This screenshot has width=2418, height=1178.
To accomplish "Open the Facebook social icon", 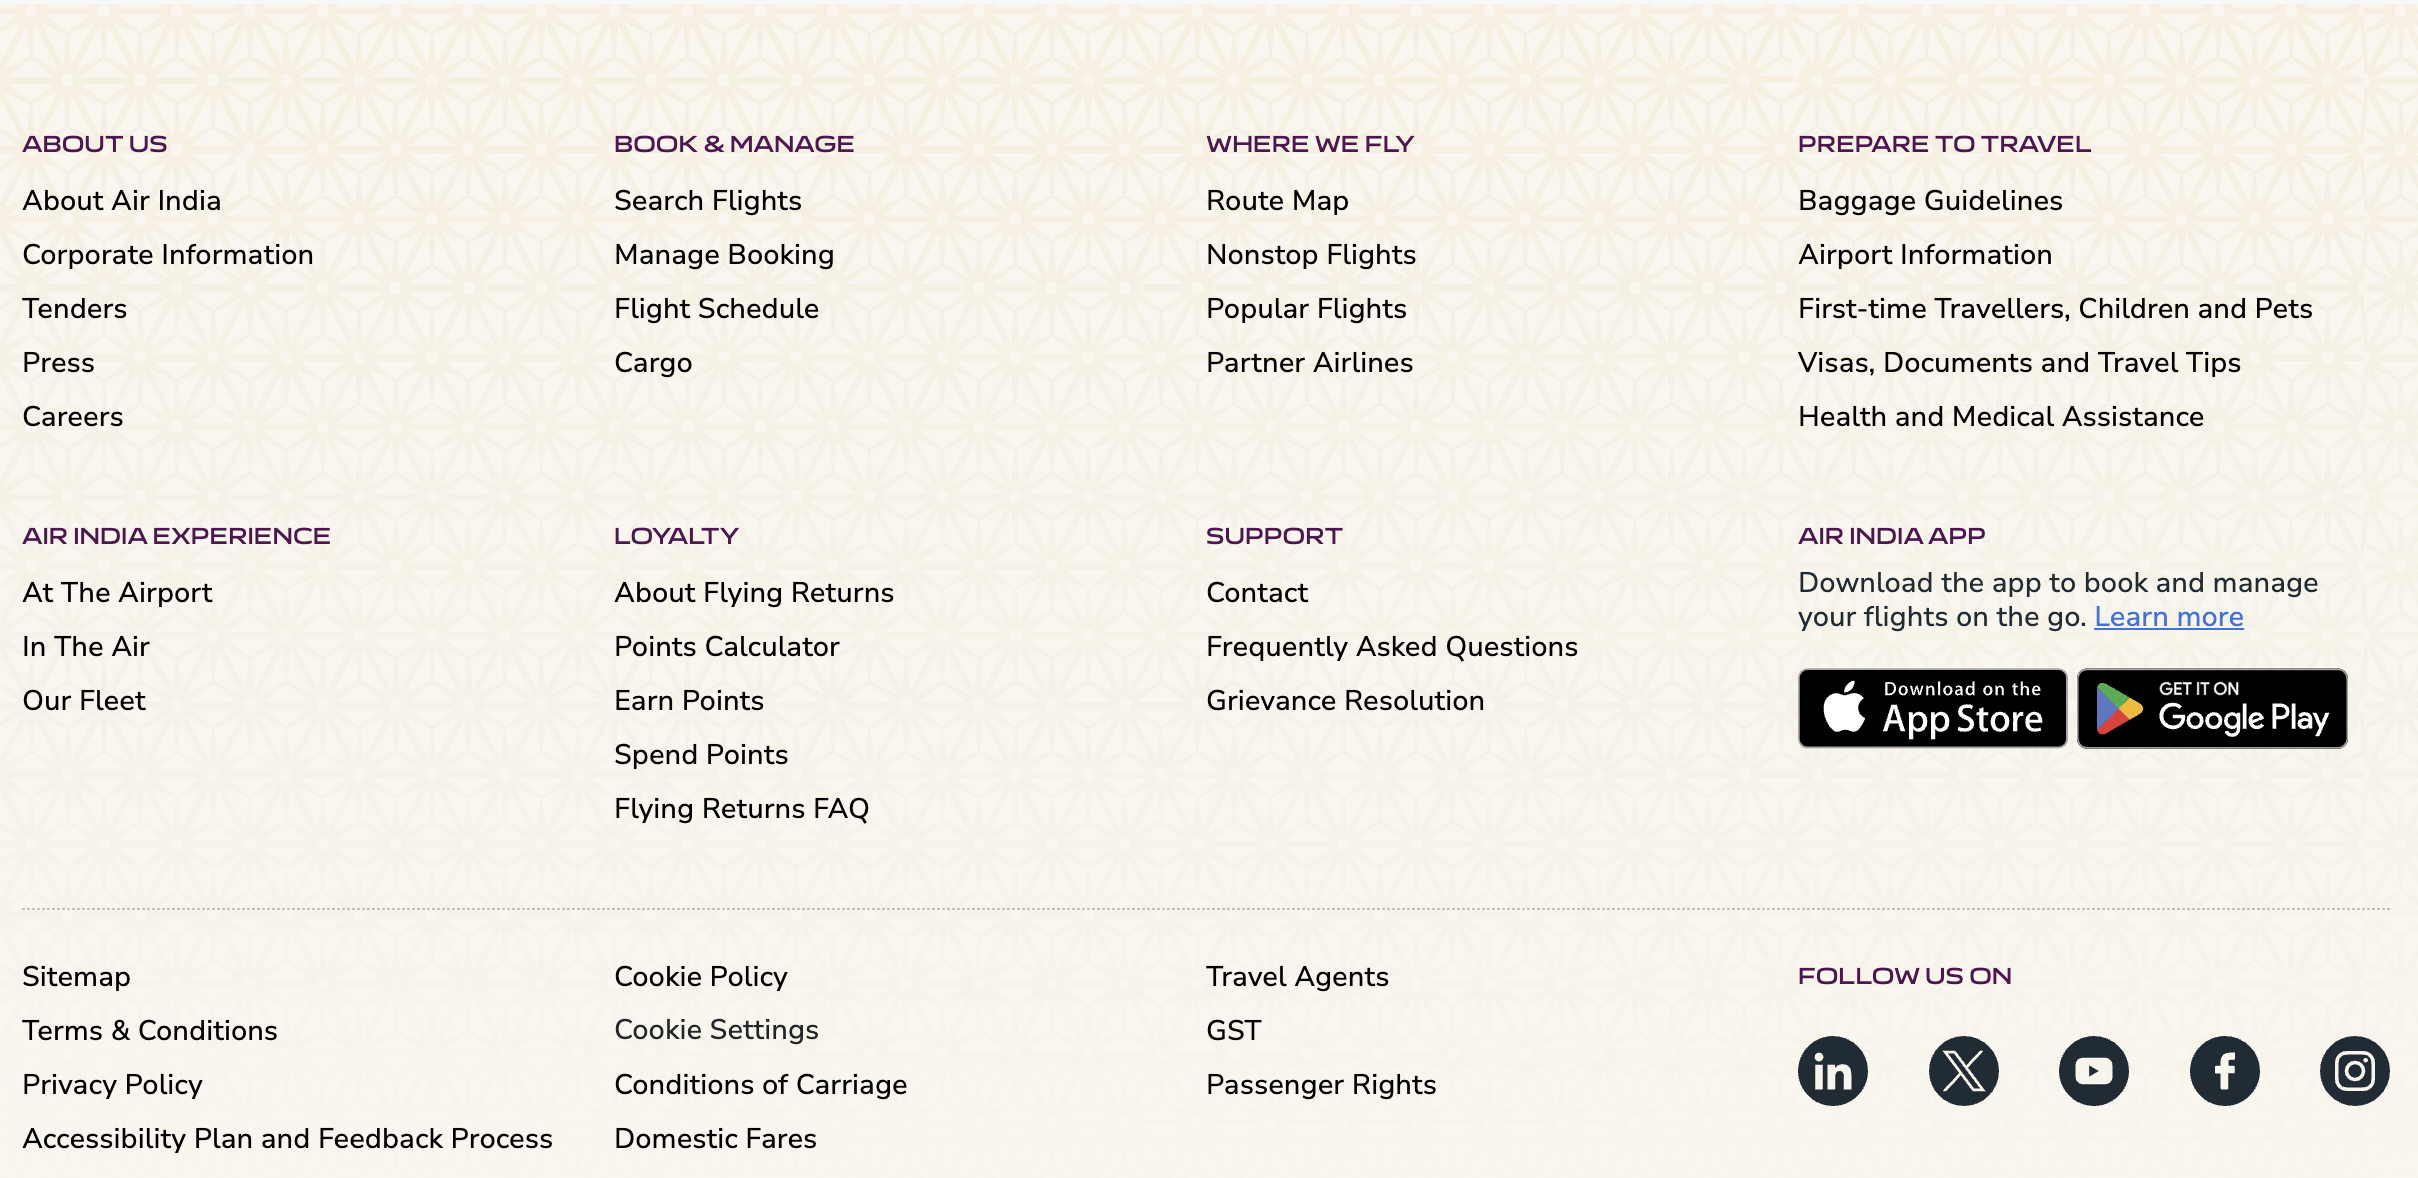I will pyautogui.click(x=2224, y=1071).
